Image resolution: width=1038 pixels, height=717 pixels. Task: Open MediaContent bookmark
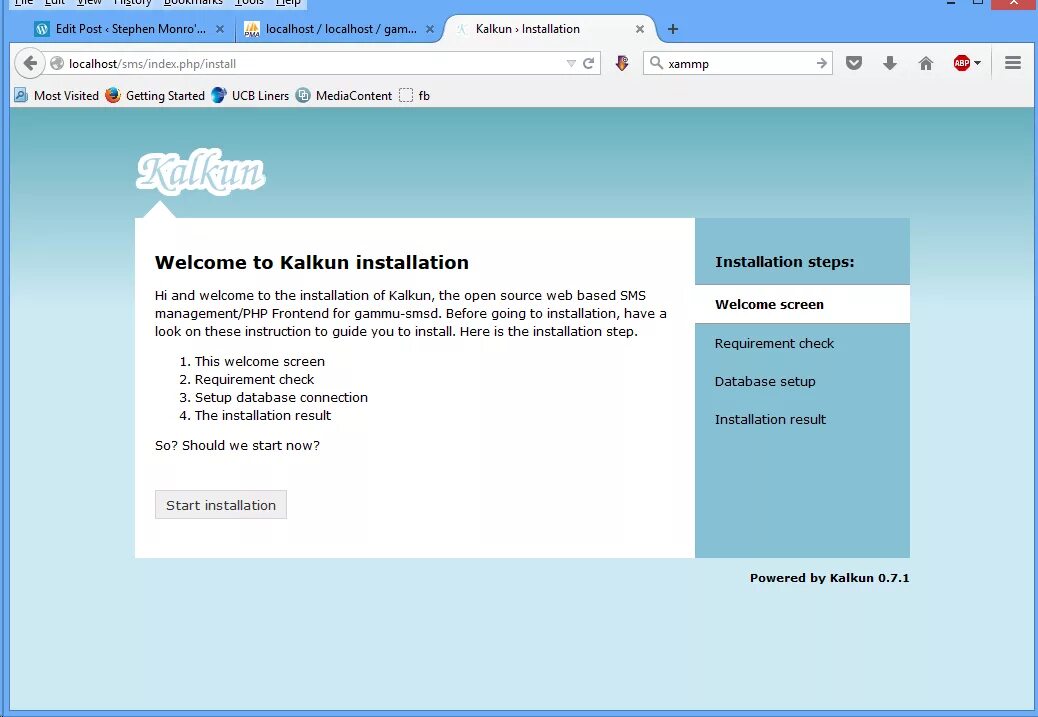(x=344, y=96)
